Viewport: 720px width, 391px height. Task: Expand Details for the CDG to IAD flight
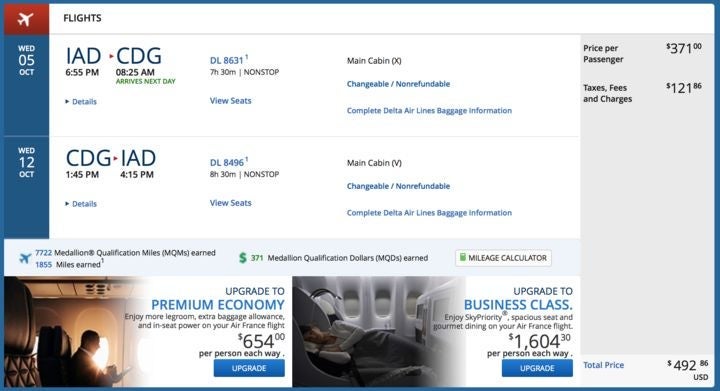coord(81,204)
